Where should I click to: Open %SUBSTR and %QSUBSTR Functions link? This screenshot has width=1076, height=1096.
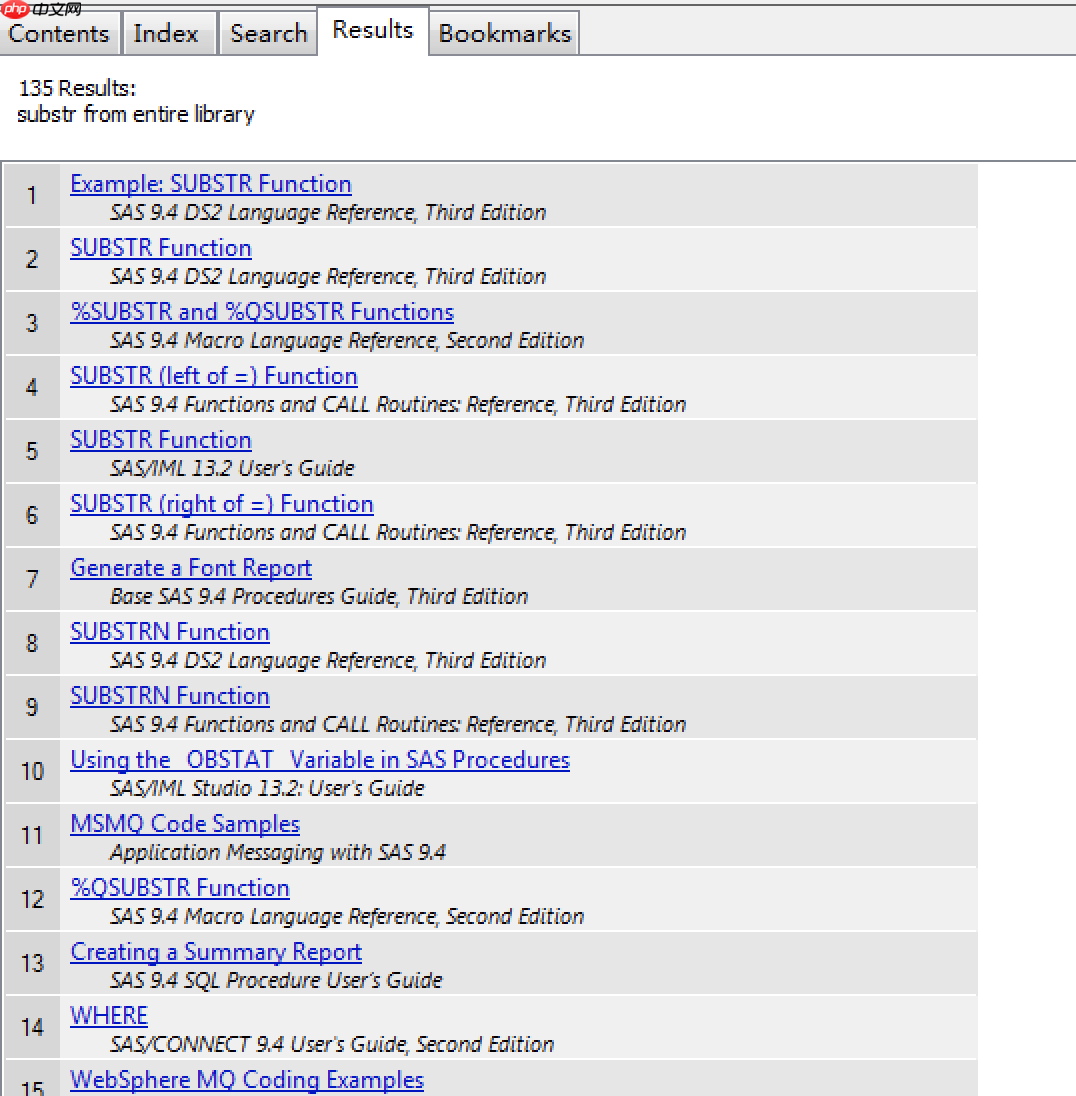coord(262,312)
